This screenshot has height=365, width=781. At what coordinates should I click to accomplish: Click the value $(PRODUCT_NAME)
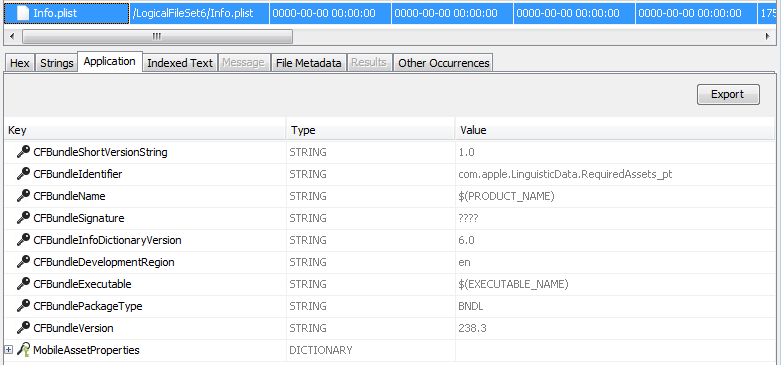point(506,196)
